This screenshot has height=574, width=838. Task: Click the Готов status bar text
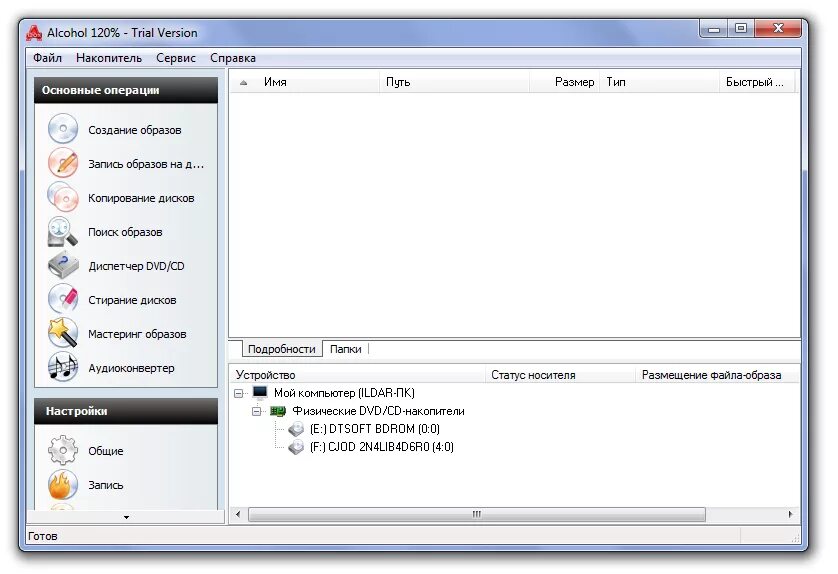click(43, 536)
